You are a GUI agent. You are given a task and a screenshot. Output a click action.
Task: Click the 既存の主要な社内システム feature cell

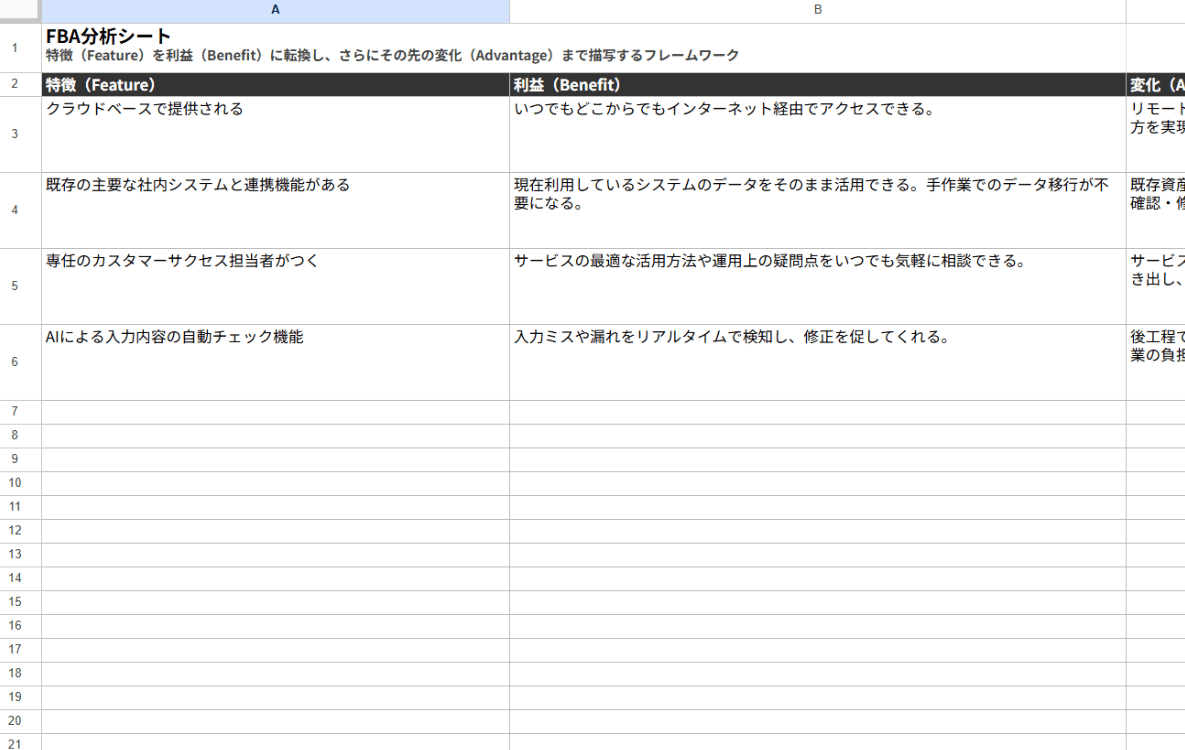coord(275,210)
